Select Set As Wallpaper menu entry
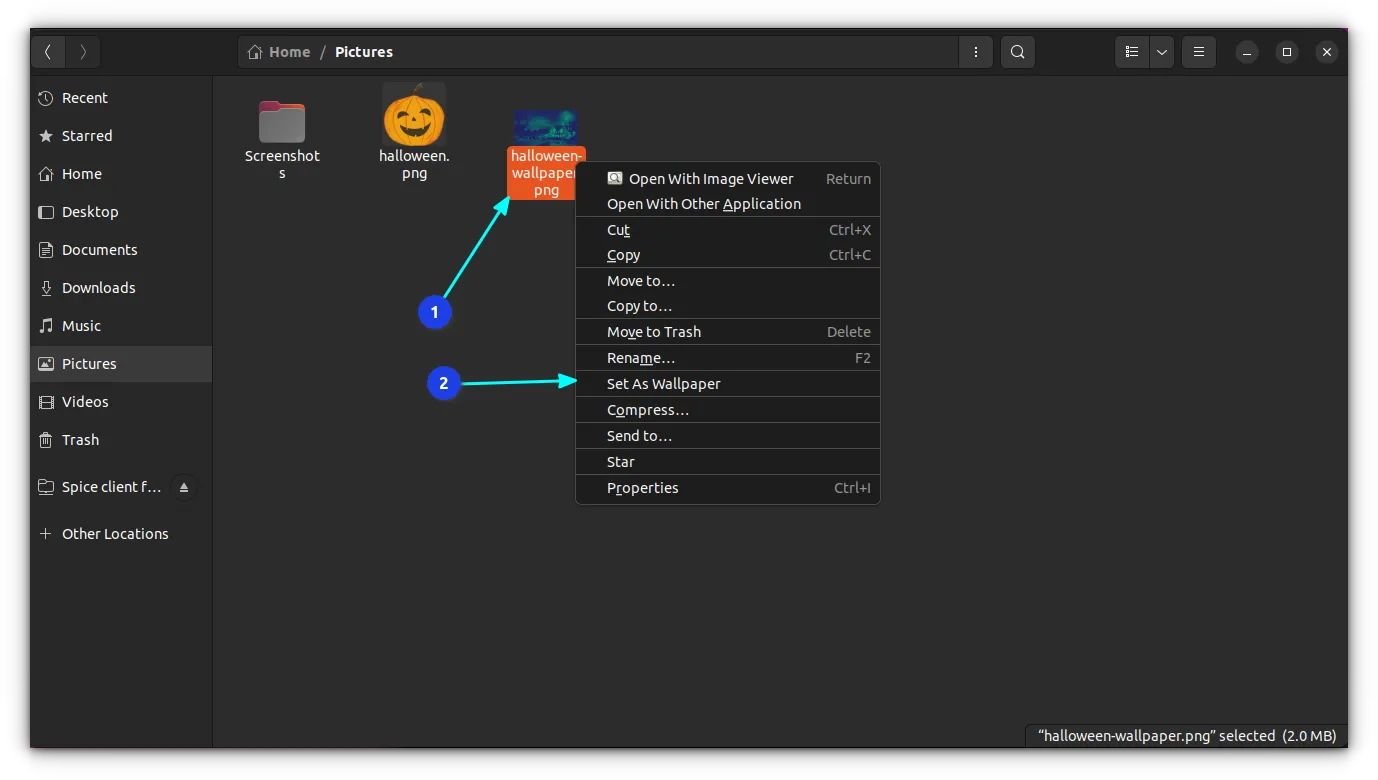This screenshot has height=780, width=1378. 663,384
